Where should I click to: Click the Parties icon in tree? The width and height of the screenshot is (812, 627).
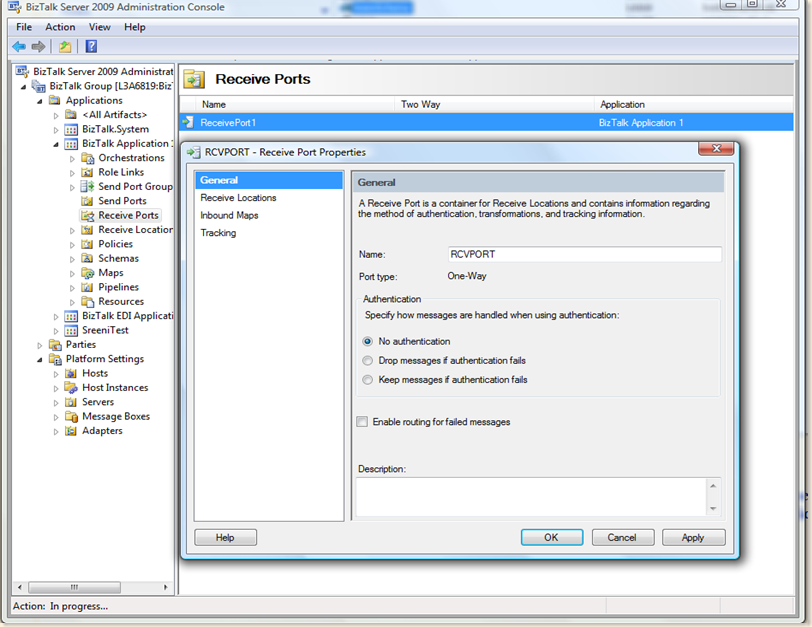(x=55, y=345)
